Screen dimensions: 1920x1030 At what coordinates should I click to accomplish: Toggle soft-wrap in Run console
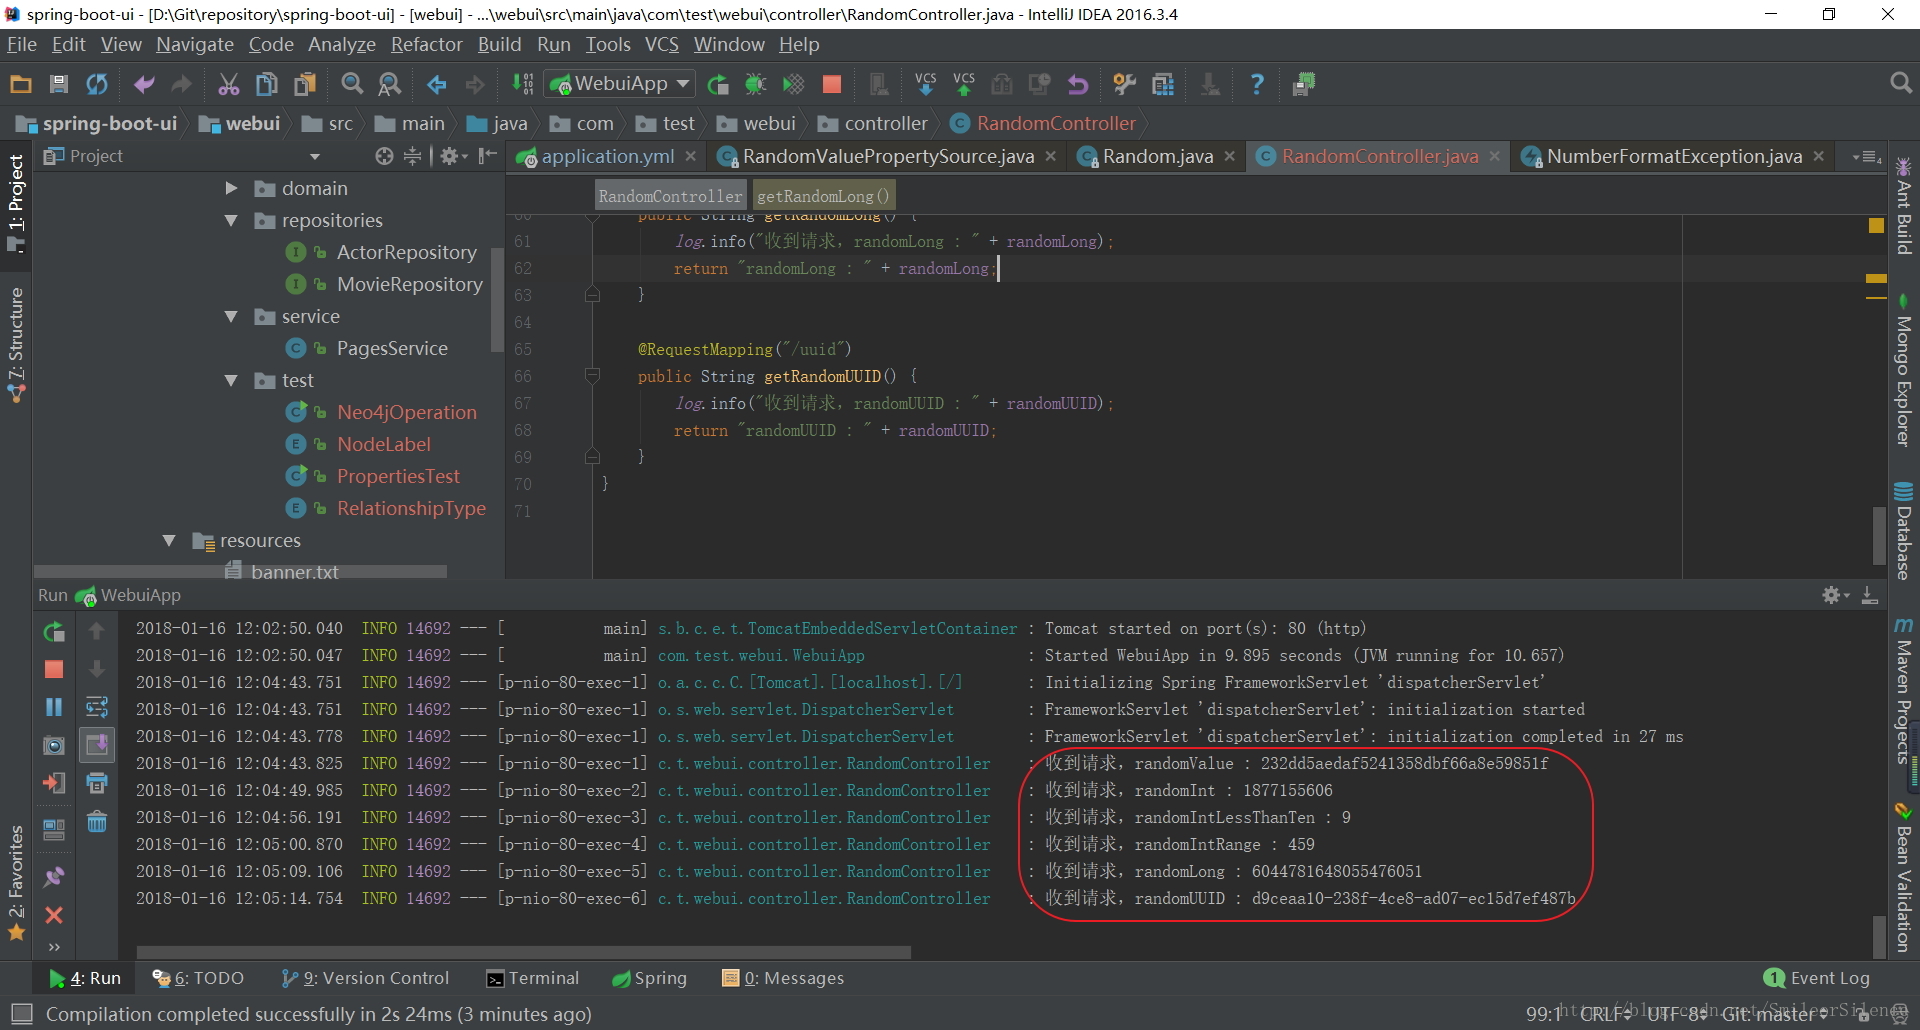coord(97,707)
